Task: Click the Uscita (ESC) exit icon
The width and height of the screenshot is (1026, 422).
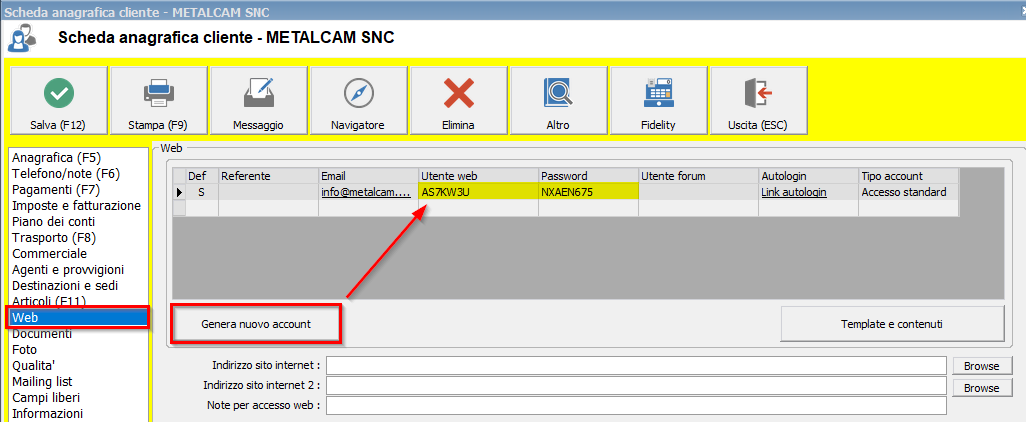Action: click(x=758, y=93)
